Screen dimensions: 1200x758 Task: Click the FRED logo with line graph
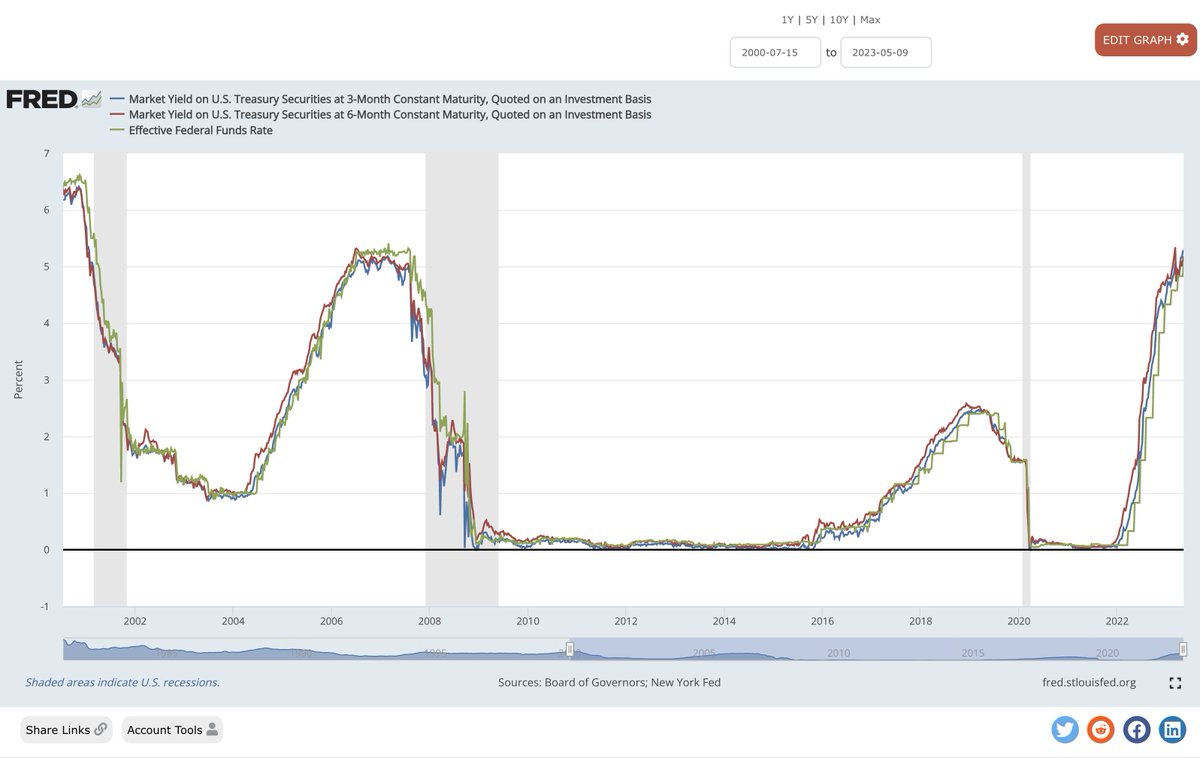pyautogui.click(x=50, y=98)
